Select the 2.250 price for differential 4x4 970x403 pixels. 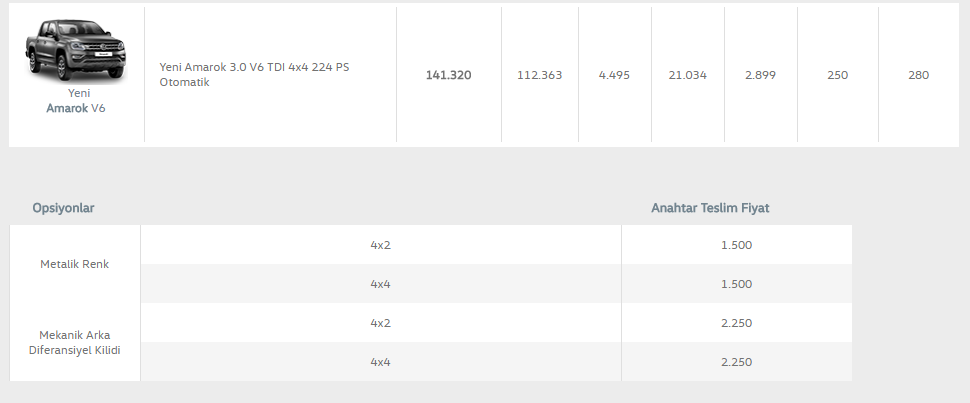pyautogui.click(x=736, y=362)
